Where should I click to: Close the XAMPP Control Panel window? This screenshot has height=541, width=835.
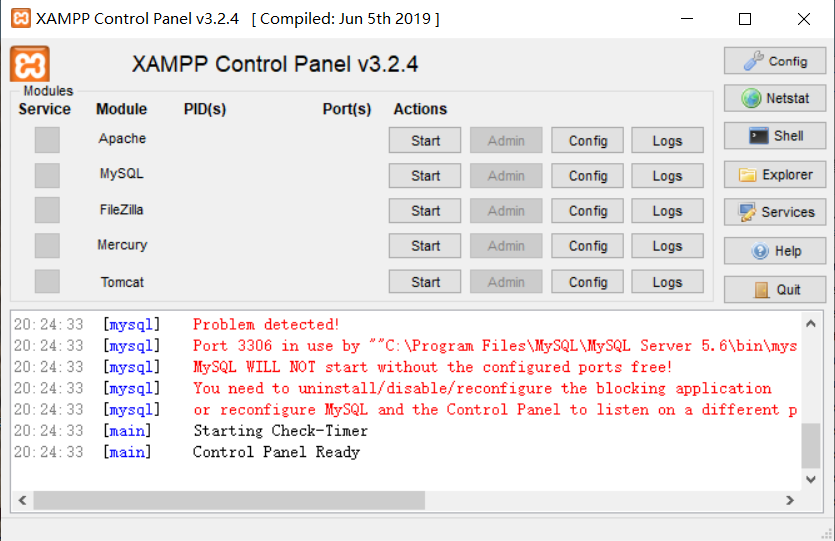click(x=804, y=19)
